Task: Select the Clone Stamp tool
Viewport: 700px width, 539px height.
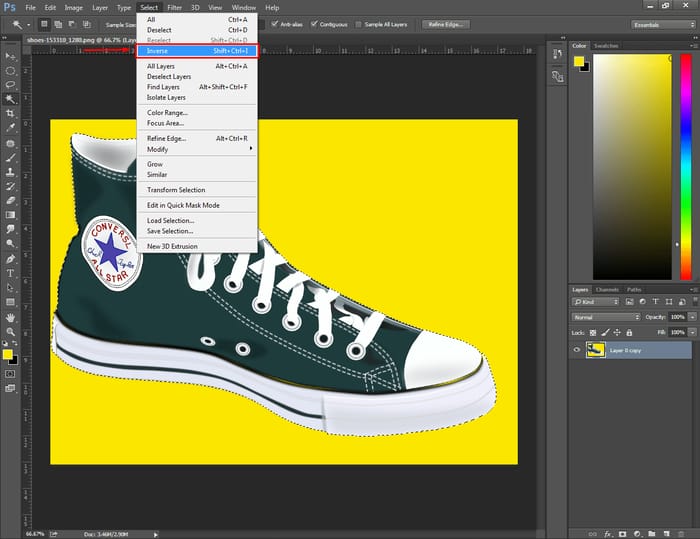Action: click(x=10, y=172)
